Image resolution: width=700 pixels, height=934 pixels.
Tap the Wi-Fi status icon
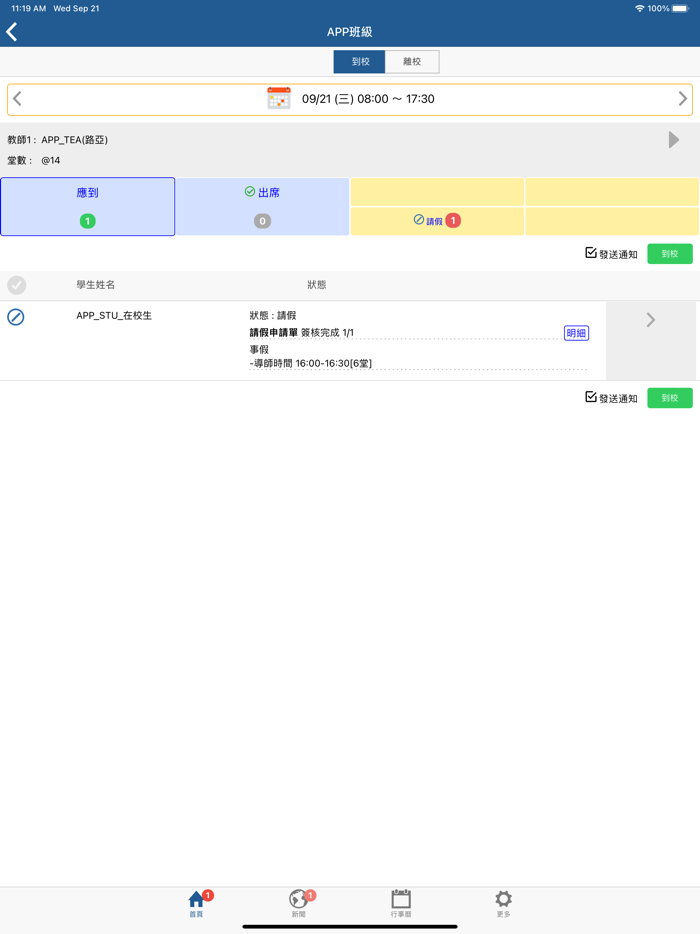pyautogui.click(x=639, y=8)
